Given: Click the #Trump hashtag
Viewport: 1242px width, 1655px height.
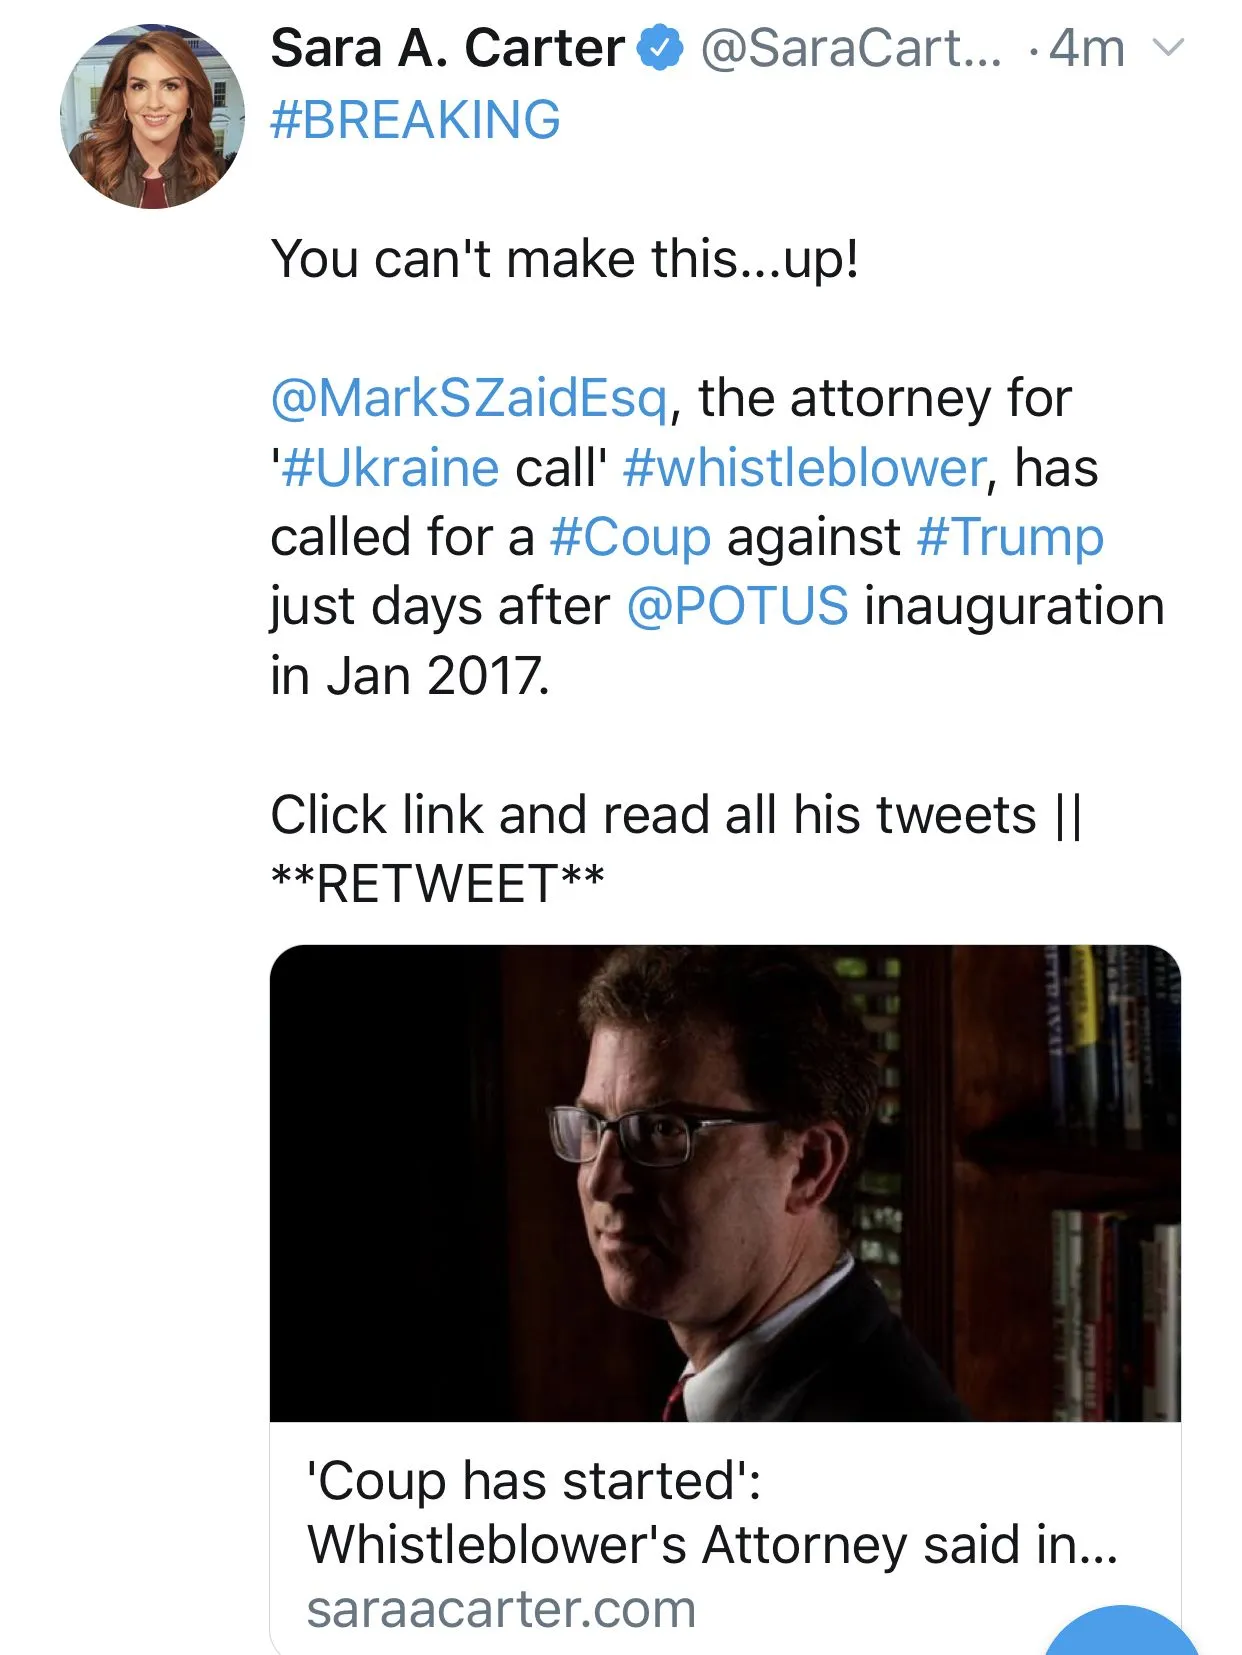Looking at the screenshot, I should pyautogui.click(x=1010, y=537).
